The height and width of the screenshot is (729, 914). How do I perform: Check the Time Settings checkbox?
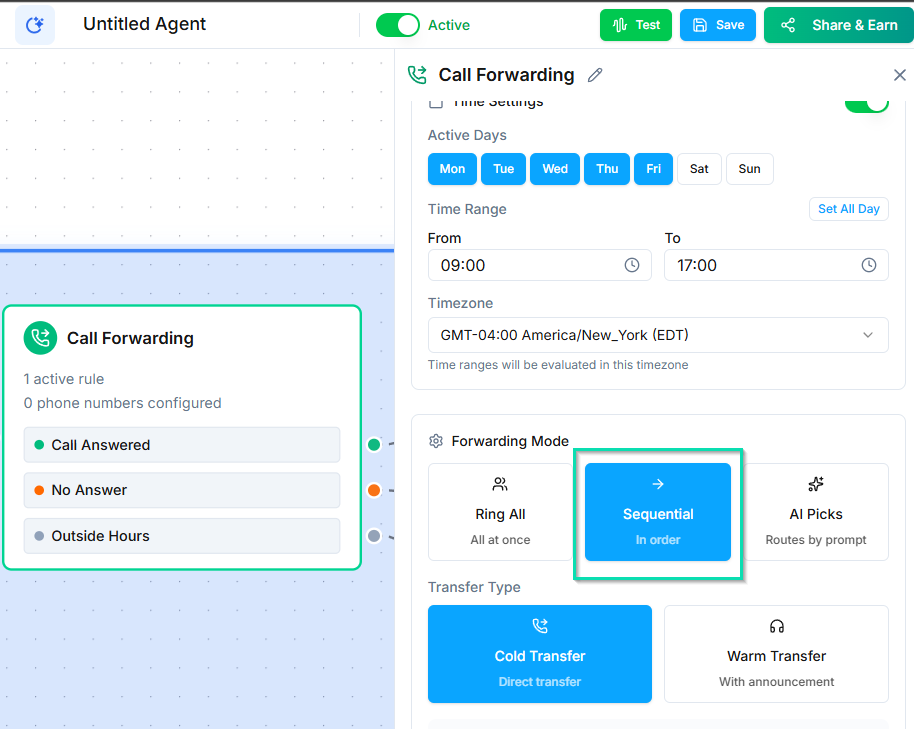coord(436,104)
